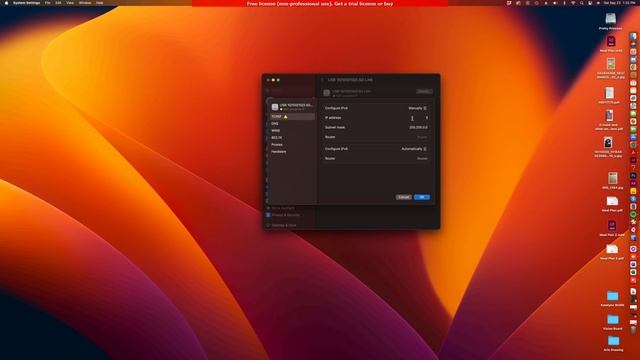Select the Pretty Princess drive icon
The width and height of the screenshot is (640, 360).
point(611,18)
